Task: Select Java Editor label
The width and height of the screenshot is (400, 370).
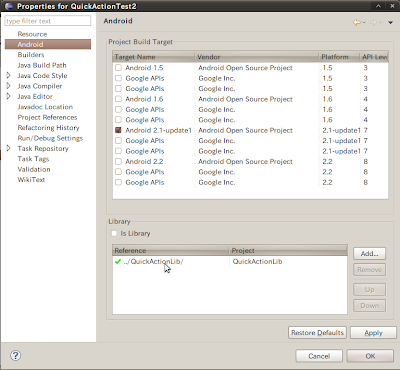Action: click(x=35, y=96)
